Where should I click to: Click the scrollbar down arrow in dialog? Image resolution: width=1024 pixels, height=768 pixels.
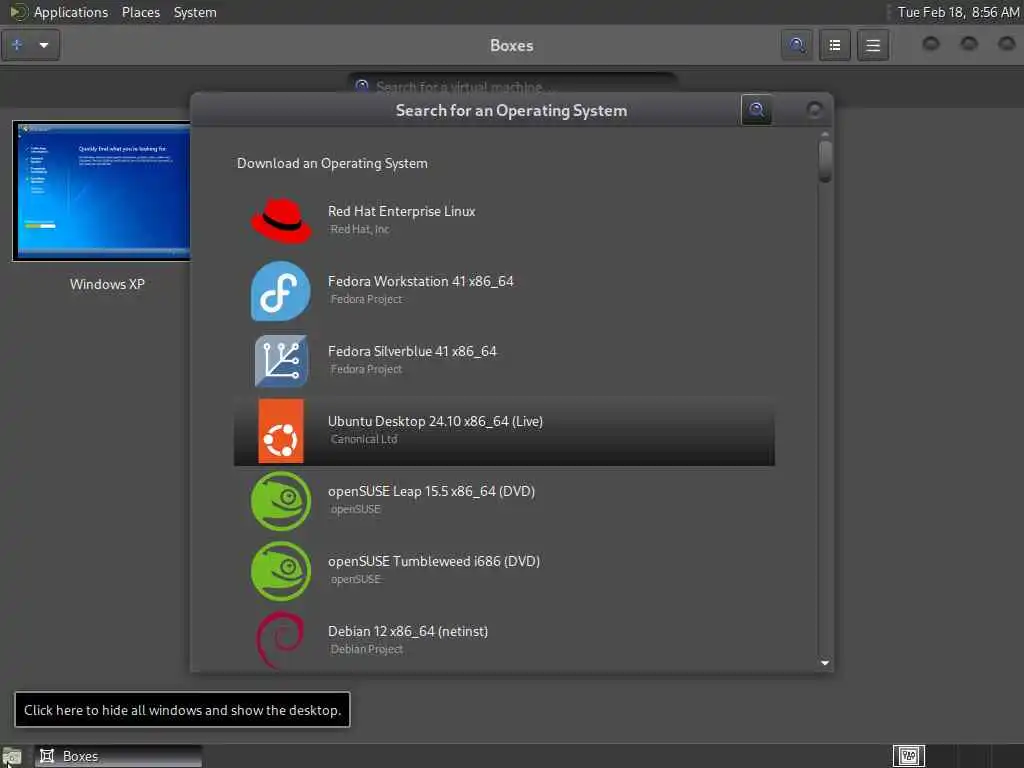(825, 663)
